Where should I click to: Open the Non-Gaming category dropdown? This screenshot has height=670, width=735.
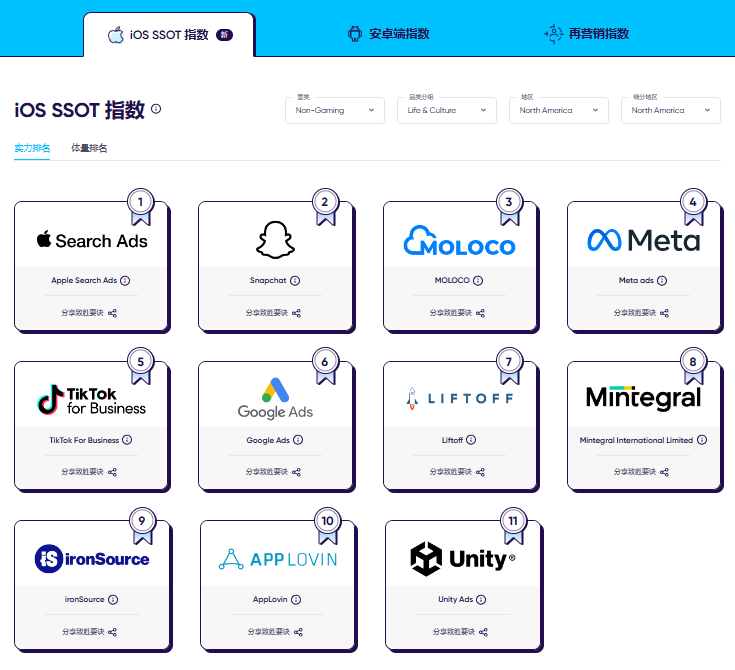tap(335, 111)
